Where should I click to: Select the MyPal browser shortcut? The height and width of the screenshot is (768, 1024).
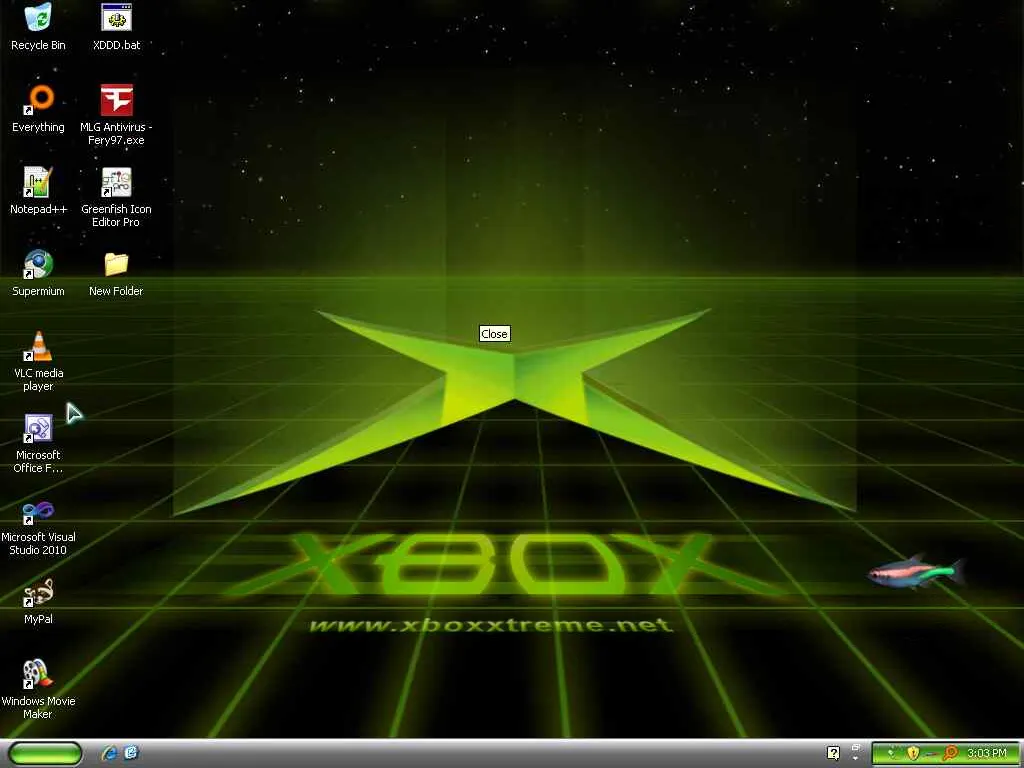(38, 592)
